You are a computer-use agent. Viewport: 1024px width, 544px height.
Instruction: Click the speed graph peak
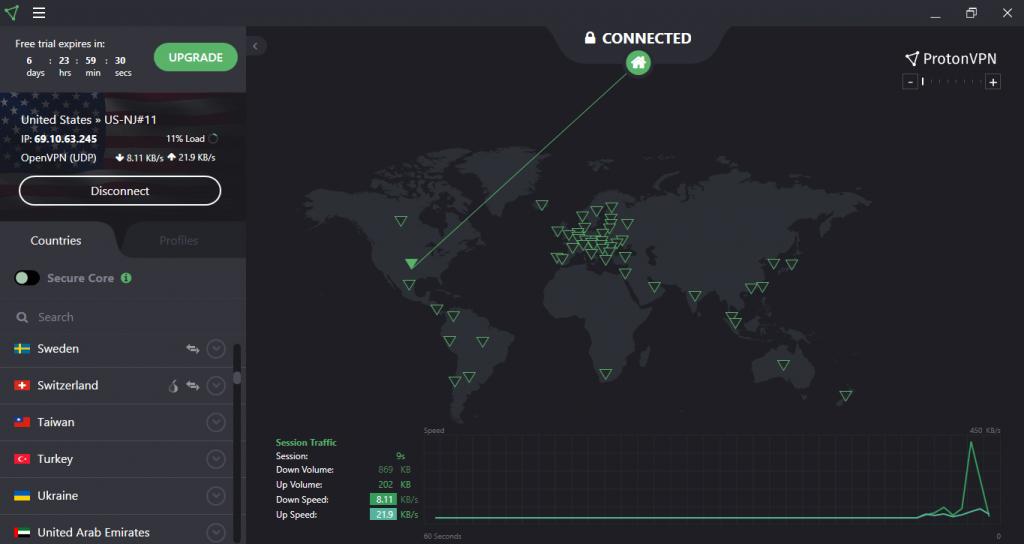click(971, 443)
